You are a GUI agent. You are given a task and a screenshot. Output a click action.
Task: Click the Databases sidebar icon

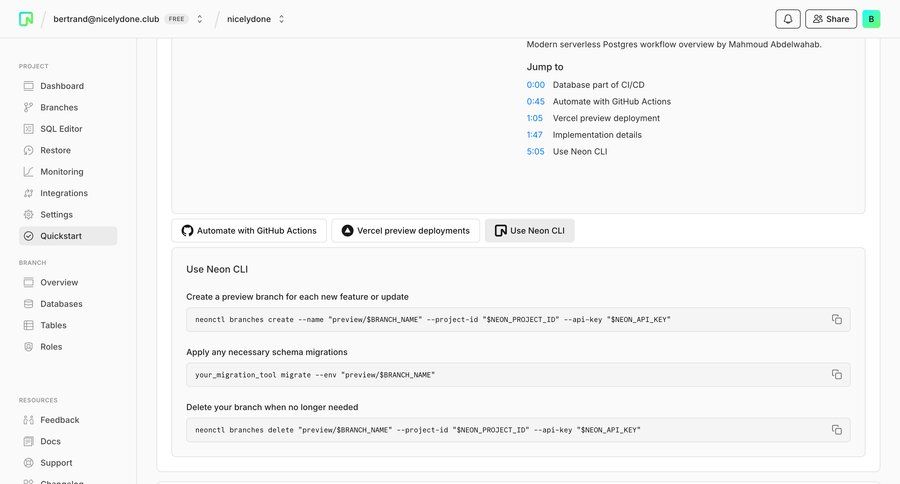coord(28,304)
